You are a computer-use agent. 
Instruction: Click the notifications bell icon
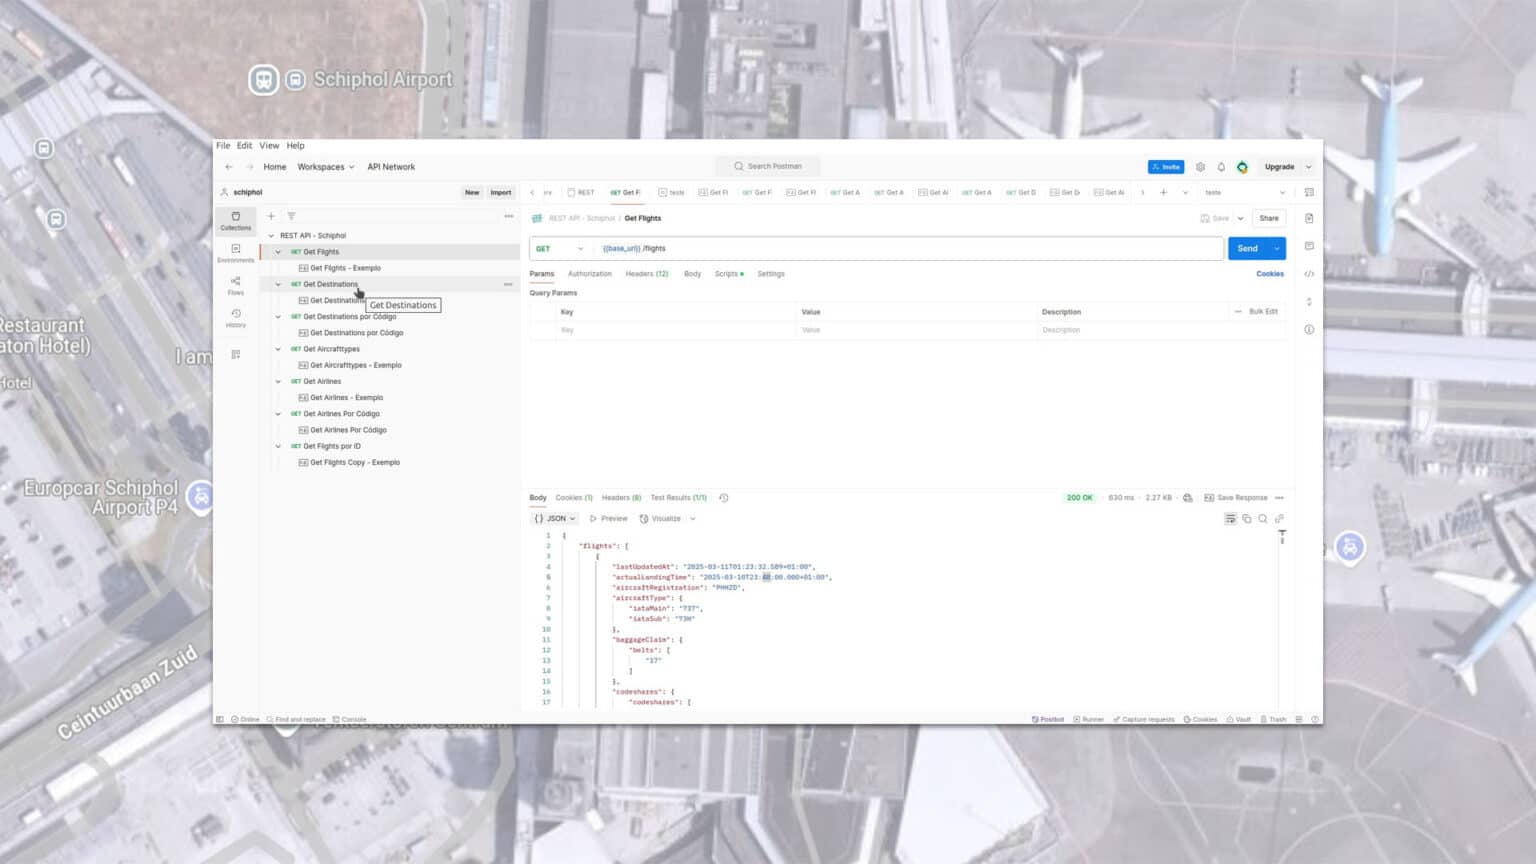pos(1221,167)
